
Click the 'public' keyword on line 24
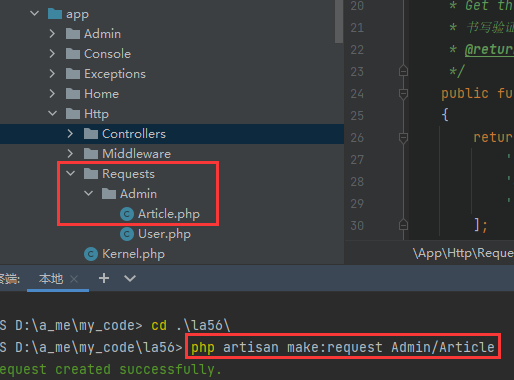[465, 94]
